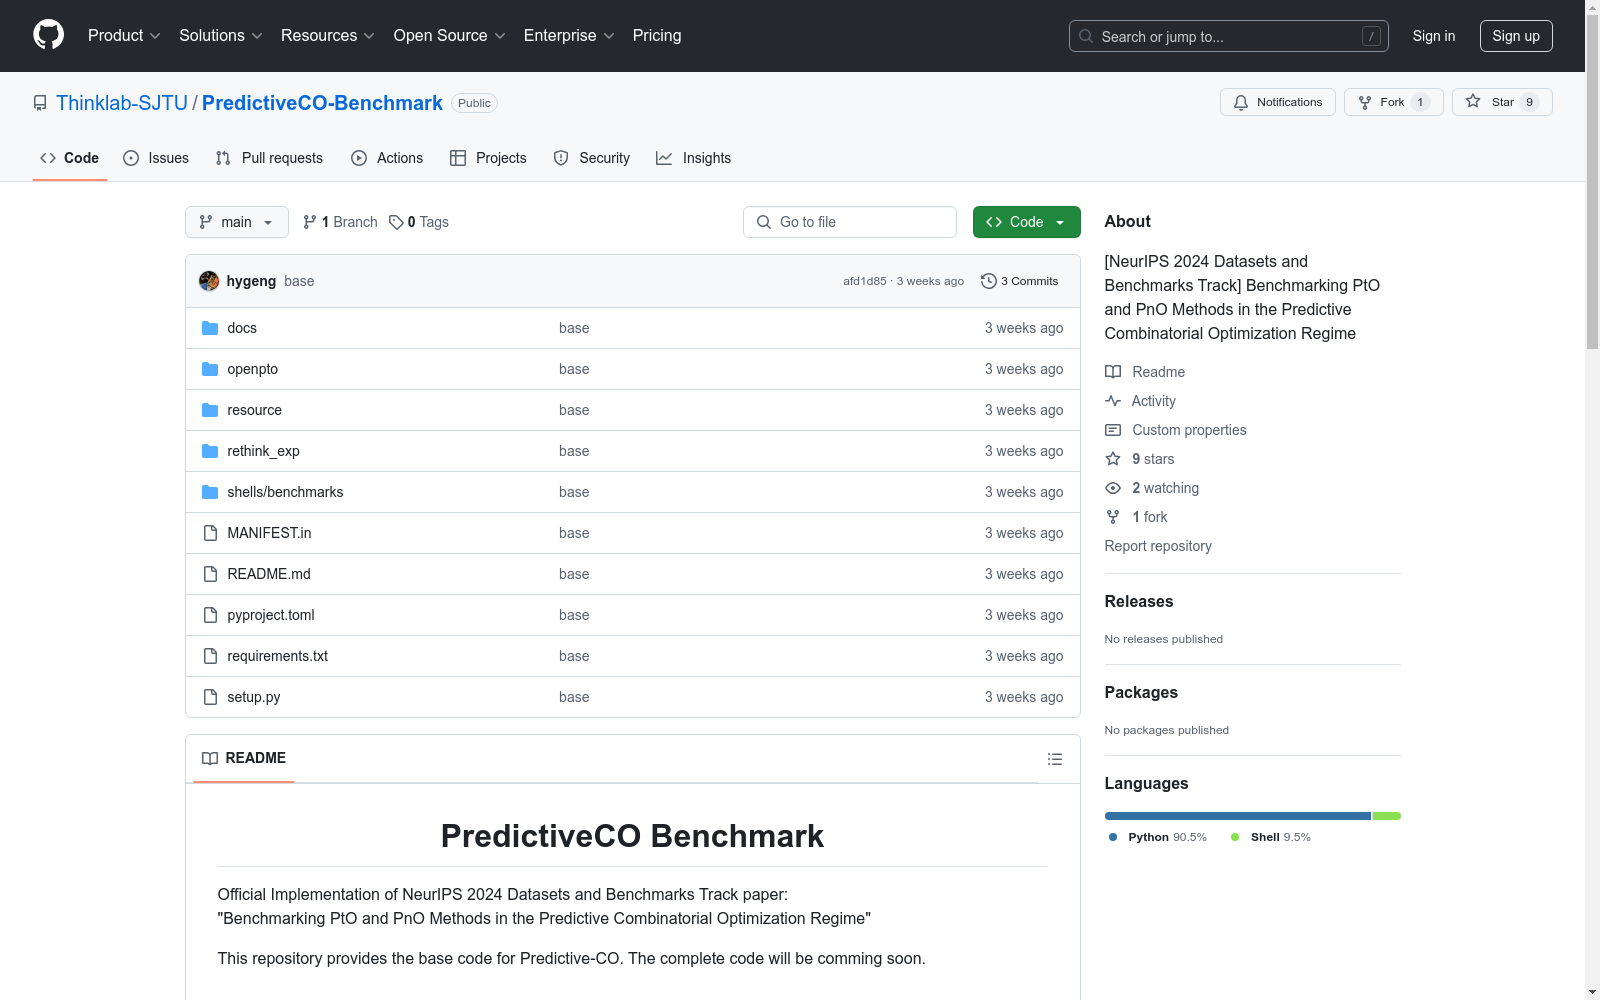Click the search magnifier icon in header
The width and height of the screenshot is (1600, 1000).
(x=1086, y=36)
